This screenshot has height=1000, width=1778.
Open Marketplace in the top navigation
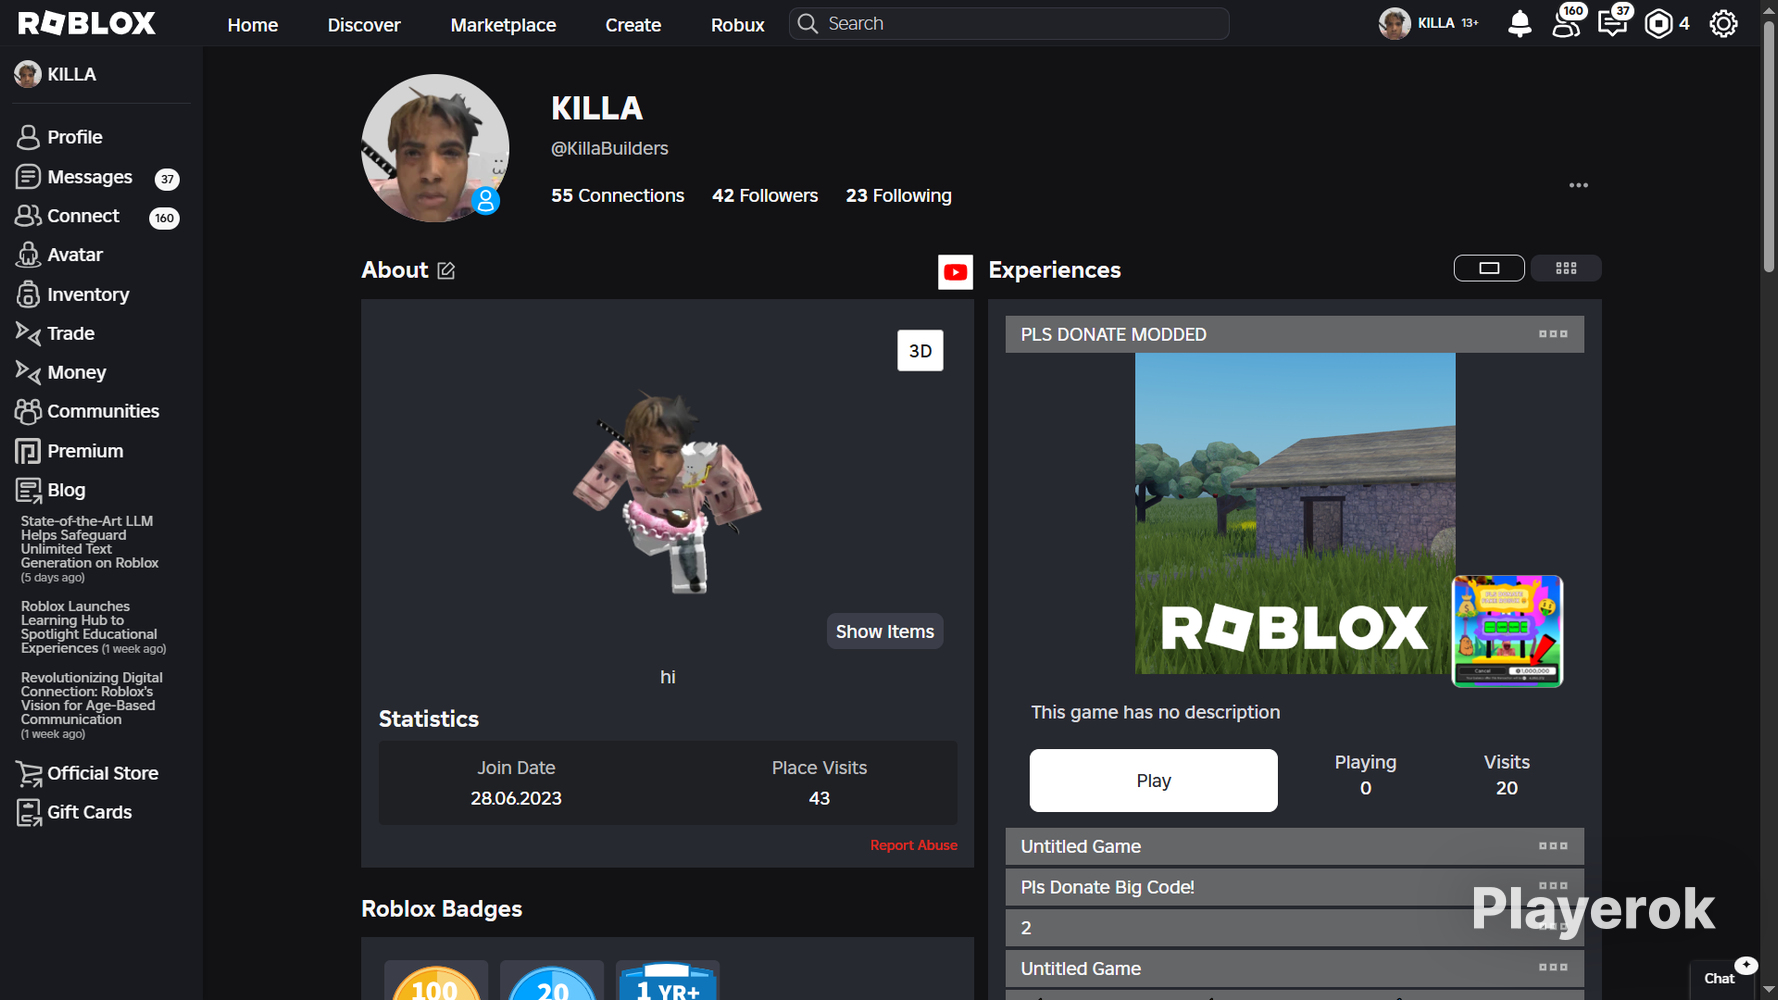click(503, 25)
